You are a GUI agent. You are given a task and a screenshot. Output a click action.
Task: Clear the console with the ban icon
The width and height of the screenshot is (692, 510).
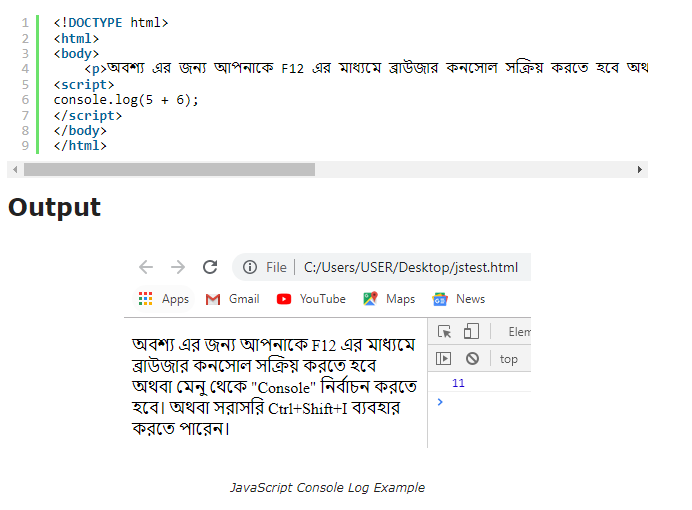click(472, 359)
